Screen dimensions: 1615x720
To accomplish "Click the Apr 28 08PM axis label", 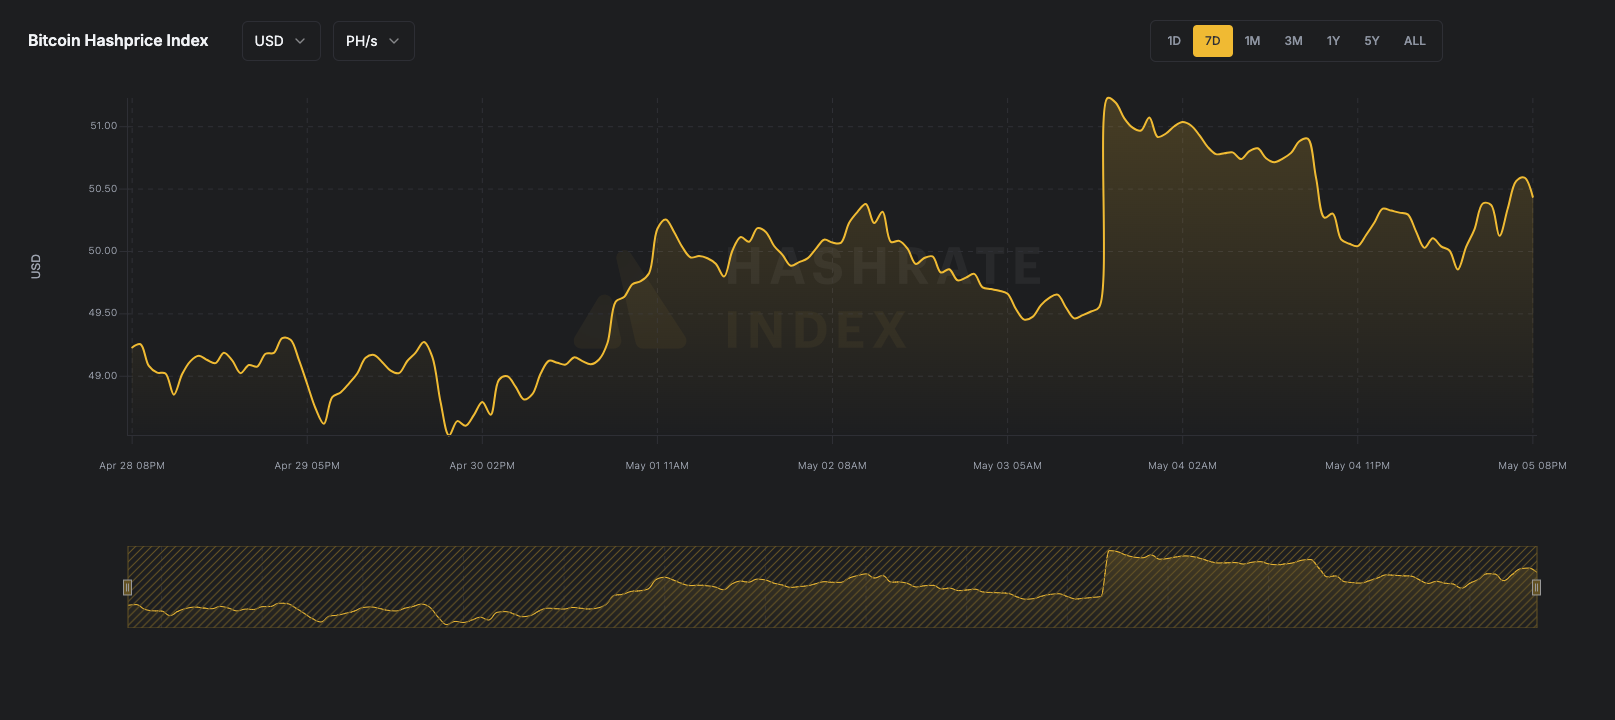I will point(132,466).
